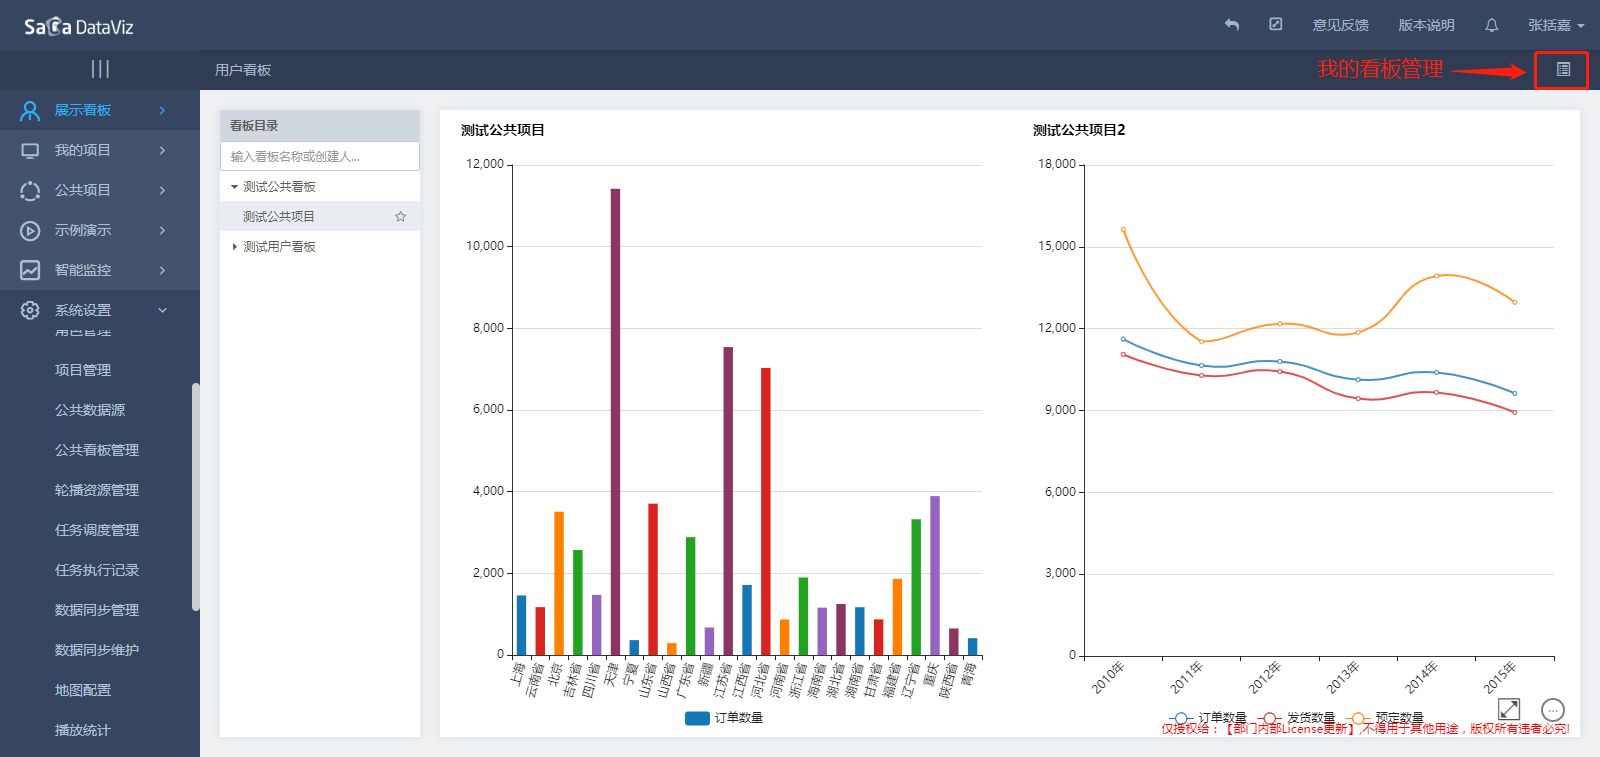Image resolution: width=1600 pixels, height=757 pixels.
Task: Click the 天津 bar in bar chart
Action: (x=615, y=422)
